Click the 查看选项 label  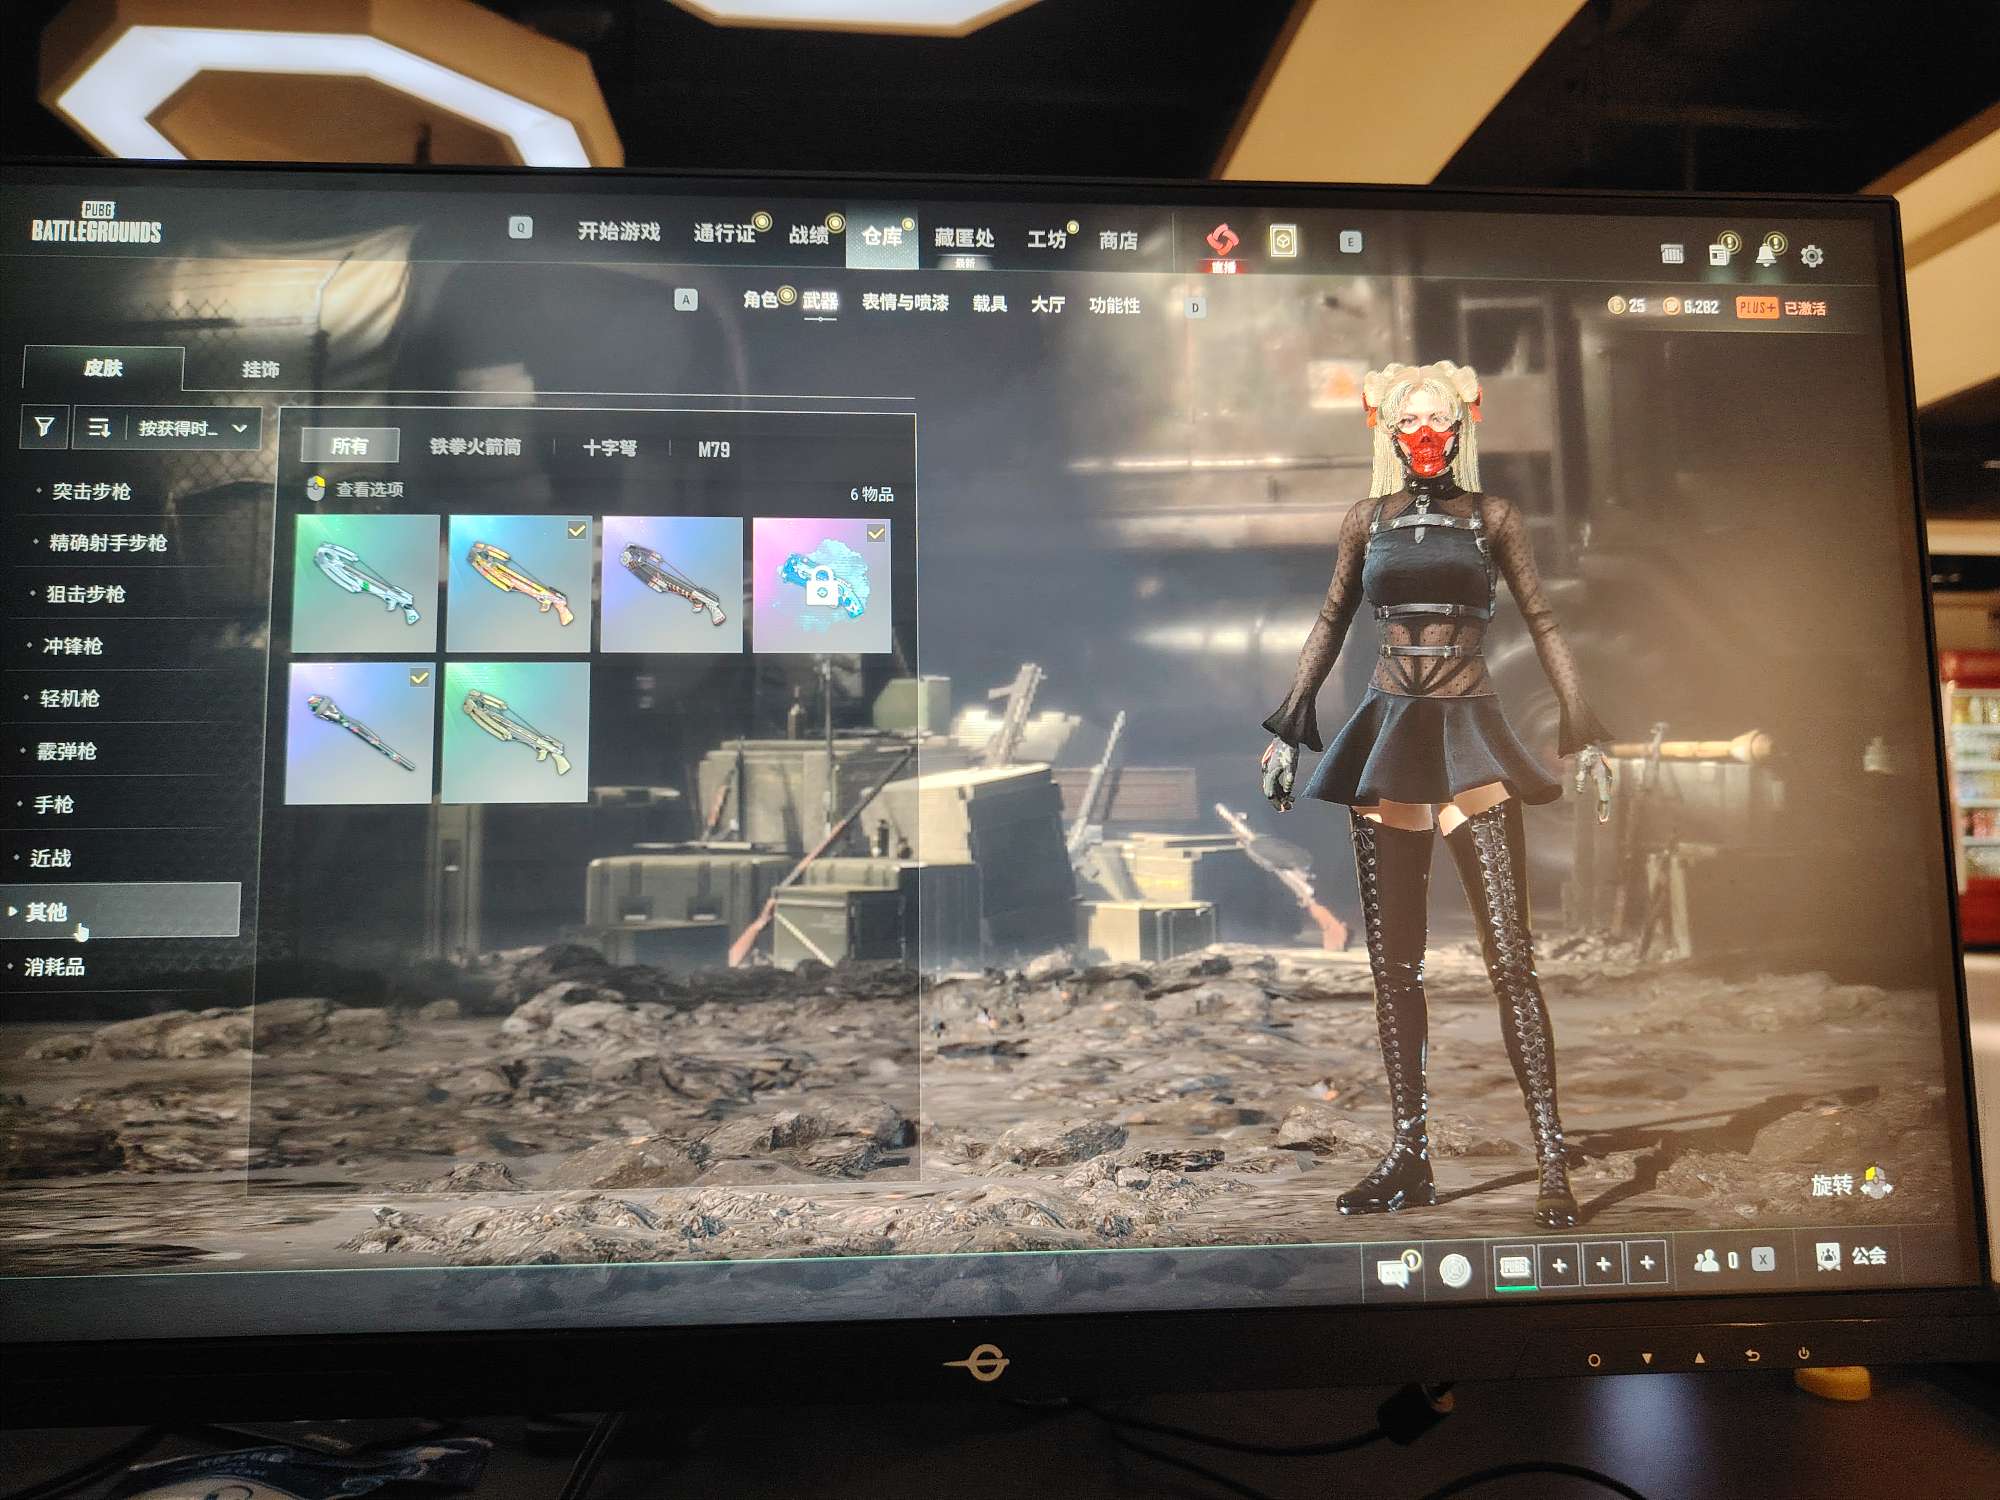(x=369, y=489)
